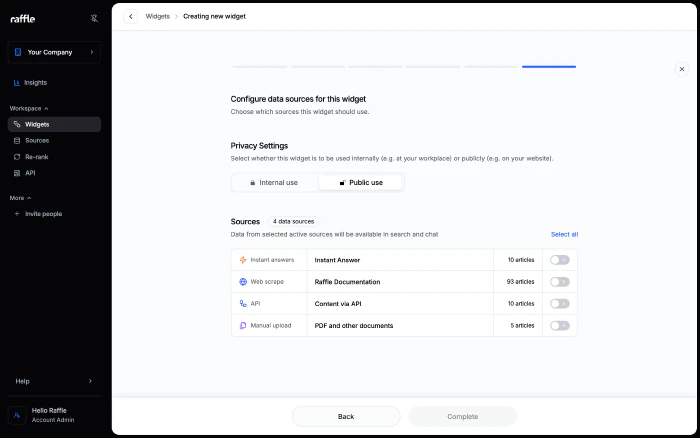Click the locked padlock icon
The height and width of the screenshot is (438, 700).
pos(253,183)
